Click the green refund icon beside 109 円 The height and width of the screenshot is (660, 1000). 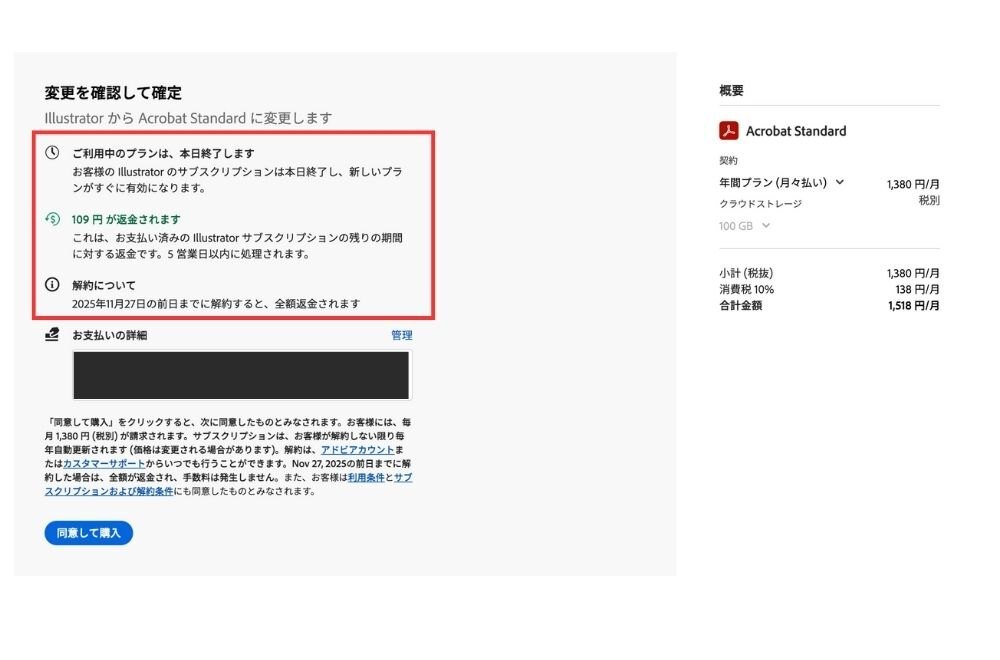coord(52,219)
